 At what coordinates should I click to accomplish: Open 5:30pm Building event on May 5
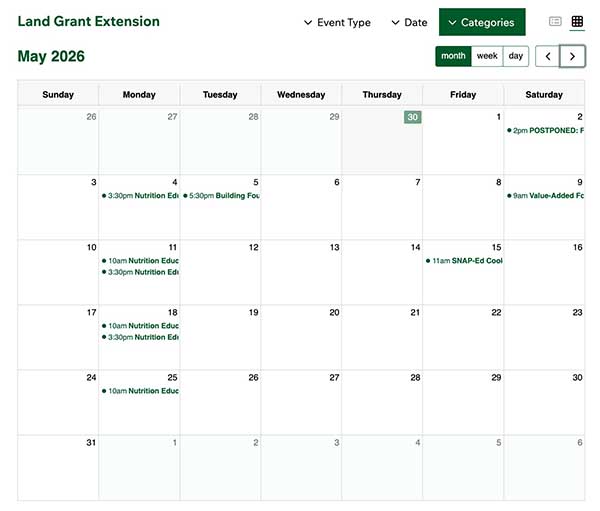[223, 196]
